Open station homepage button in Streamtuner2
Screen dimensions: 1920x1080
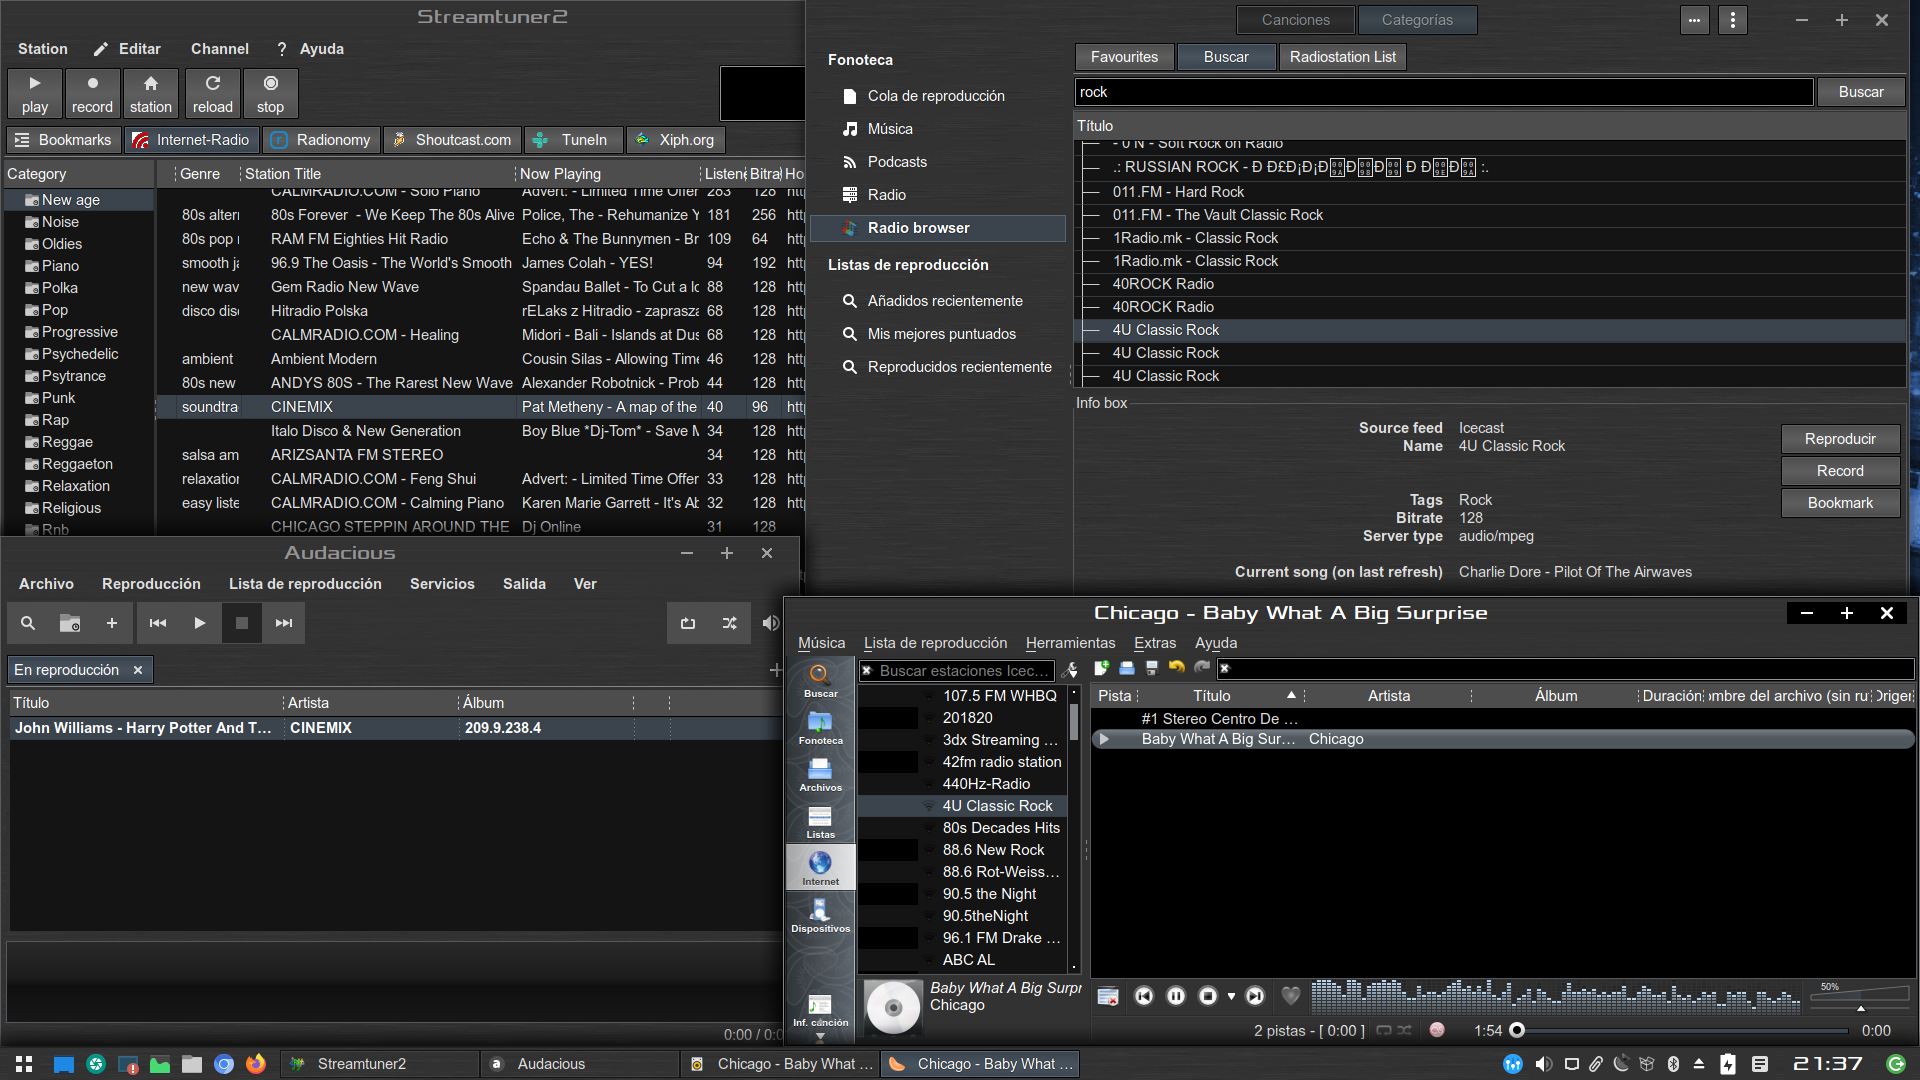click(151, 94)
